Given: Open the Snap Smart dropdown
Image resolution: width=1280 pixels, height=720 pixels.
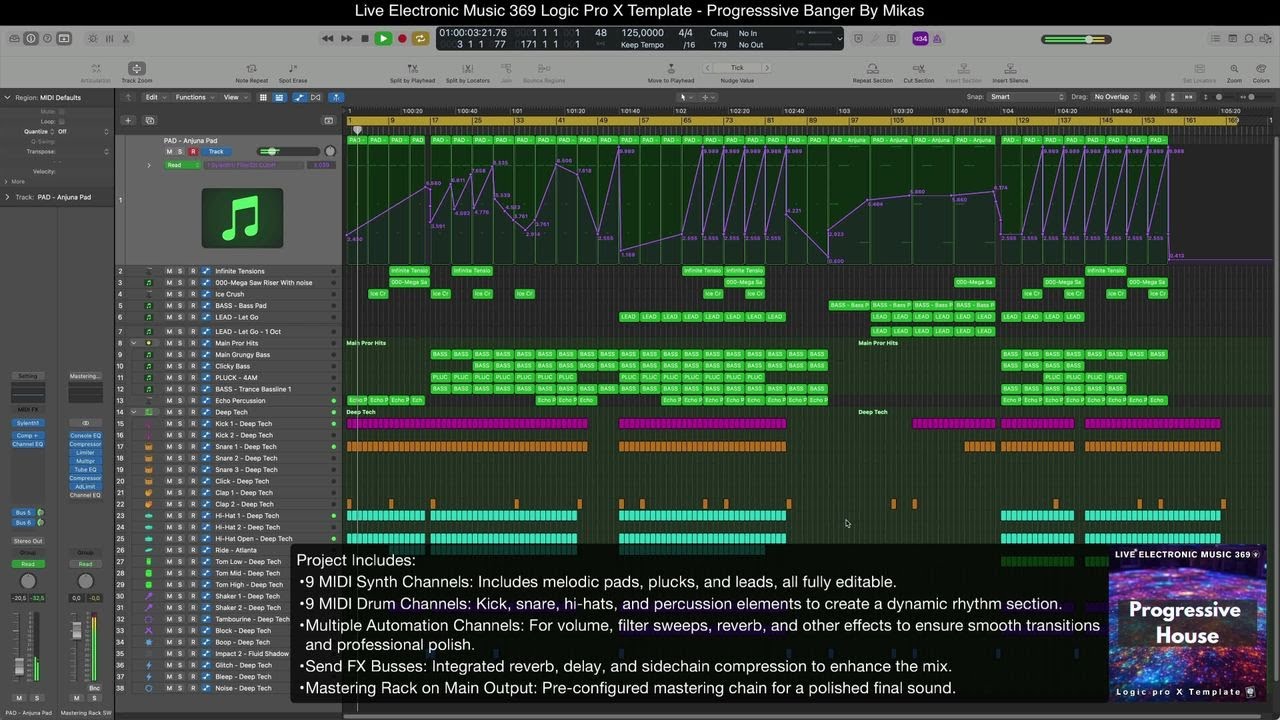Looking at the screenshot, I should (x=1027, y=97).
